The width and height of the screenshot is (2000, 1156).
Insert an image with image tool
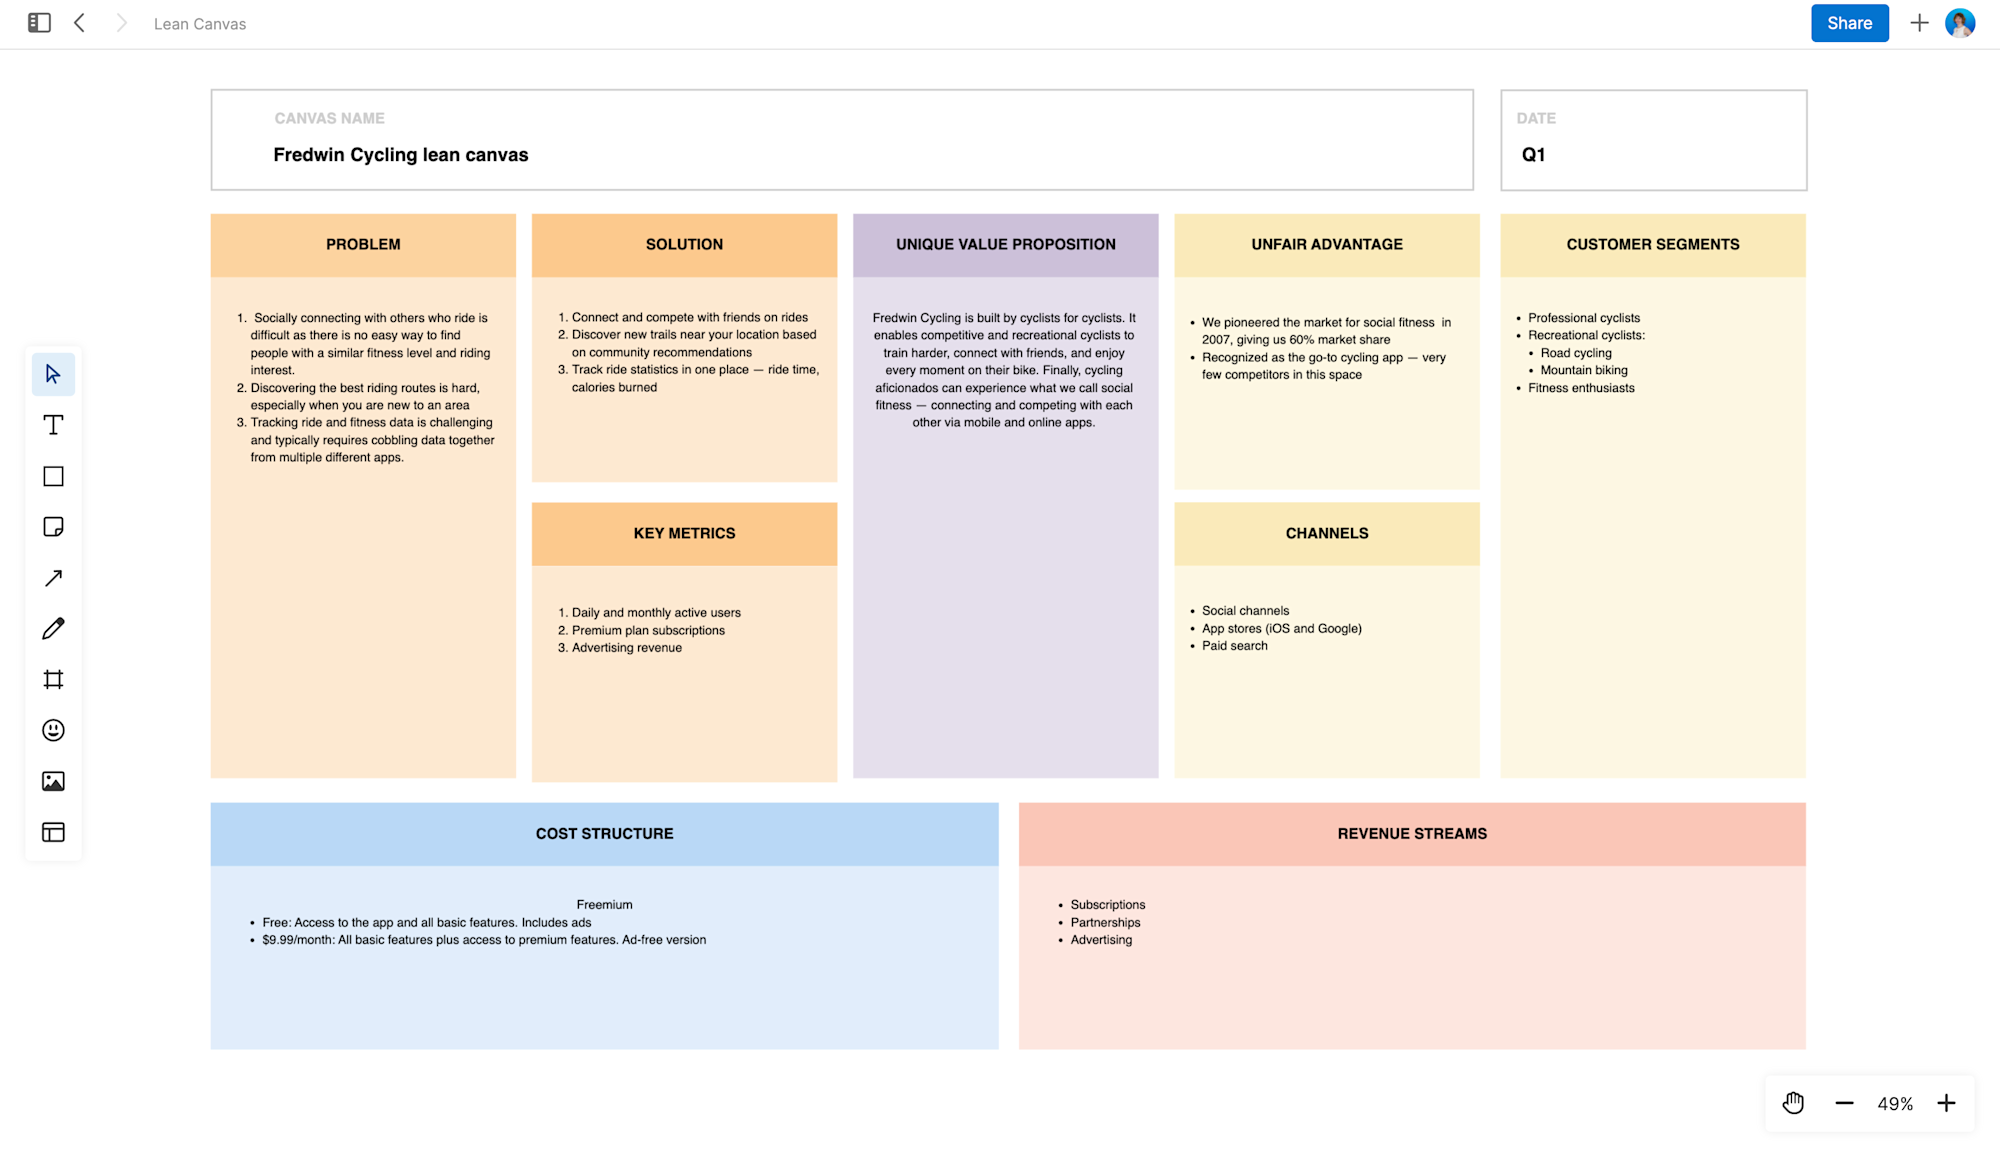(x=53, y=781)
